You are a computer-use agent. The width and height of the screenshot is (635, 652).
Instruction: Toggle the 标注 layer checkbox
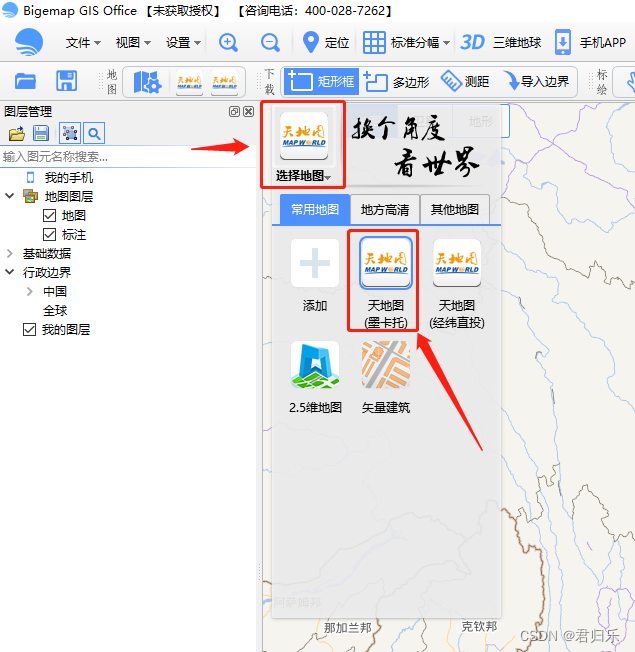(49, 235)
